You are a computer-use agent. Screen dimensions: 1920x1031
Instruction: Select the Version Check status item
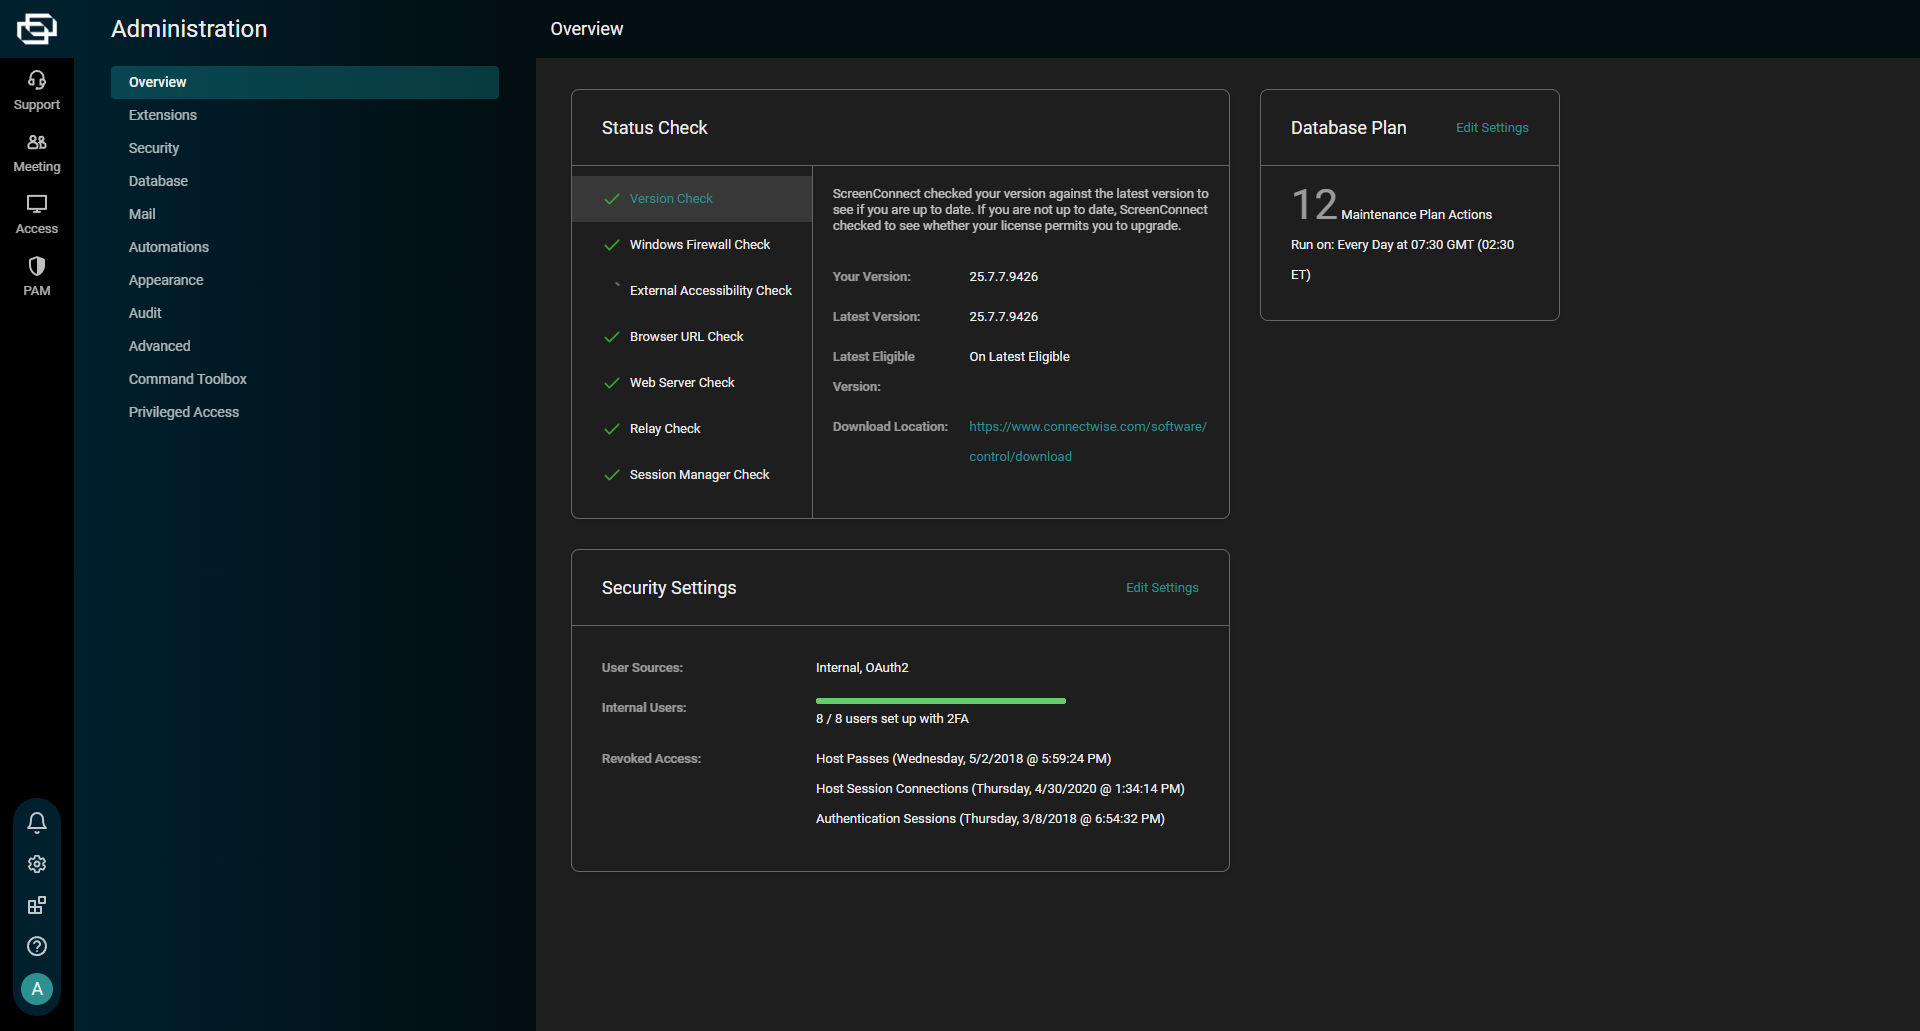pyautogui.click(x=671, y=199)
